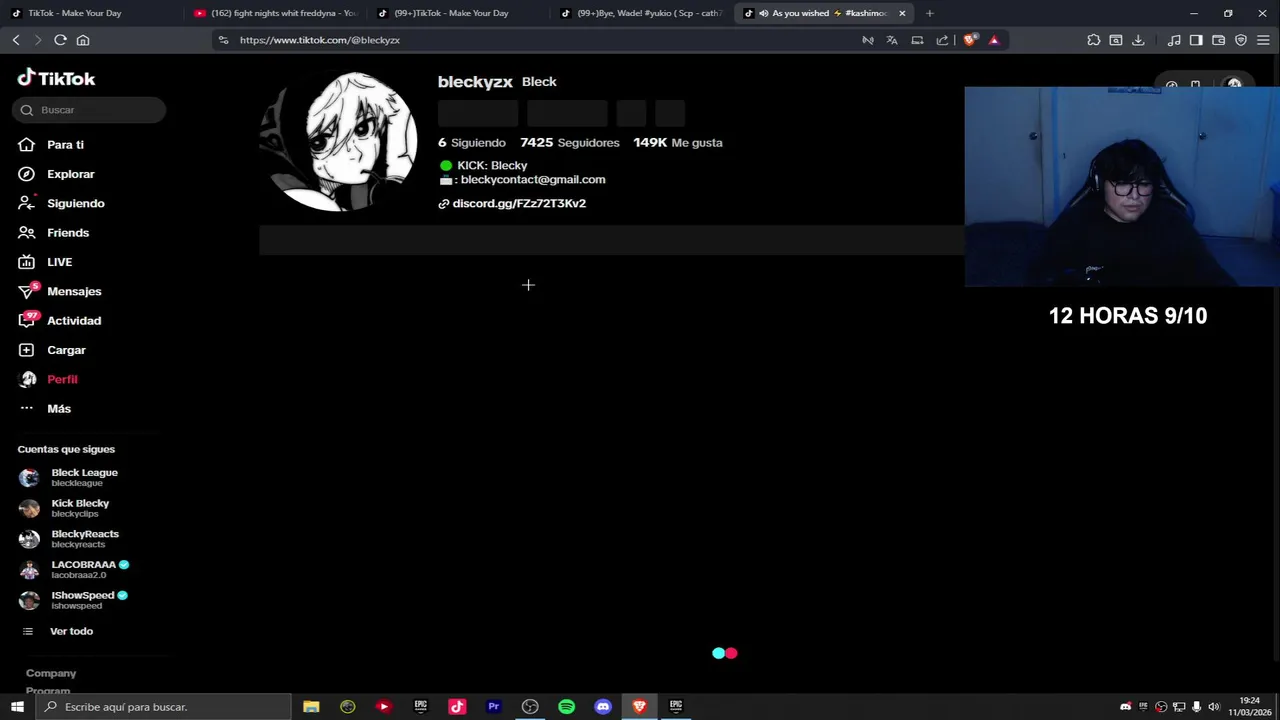Click the bleckycontact@gmail.com email text
This screenshot has height=720, width=1280.
pyautogui.click(x=533, y=180)
